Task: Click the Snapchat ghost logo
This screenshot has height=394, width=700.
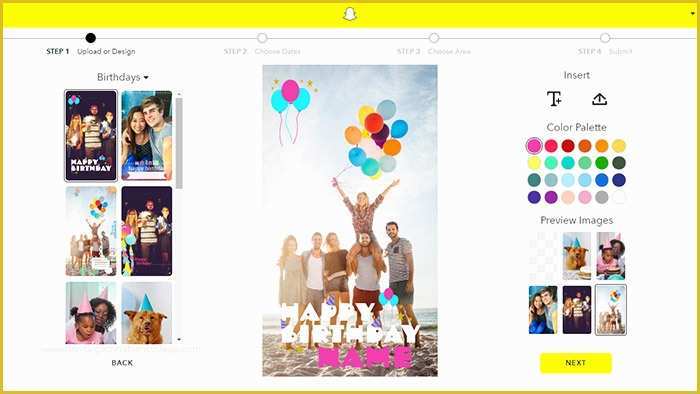Action: click(350, 14)
